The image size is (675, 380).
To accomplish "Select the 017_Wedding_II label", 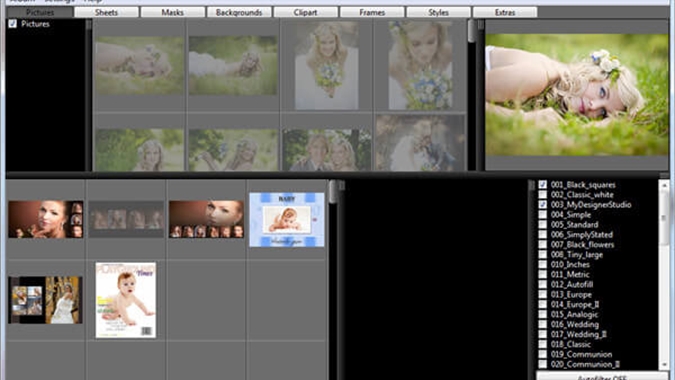I will pos(579,334).
